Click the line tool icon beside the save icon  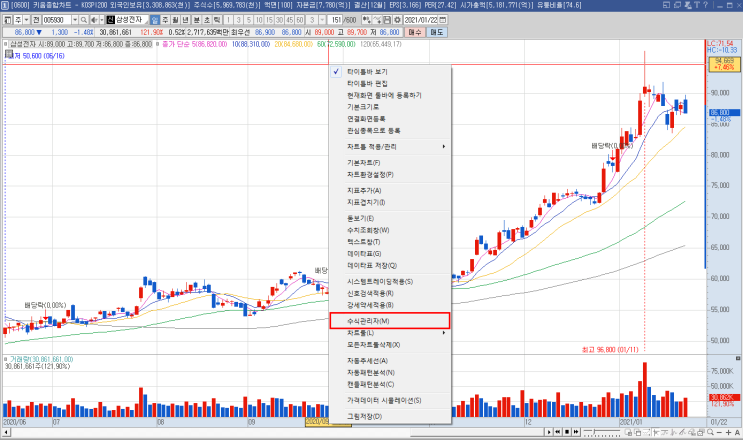(377, 20)
